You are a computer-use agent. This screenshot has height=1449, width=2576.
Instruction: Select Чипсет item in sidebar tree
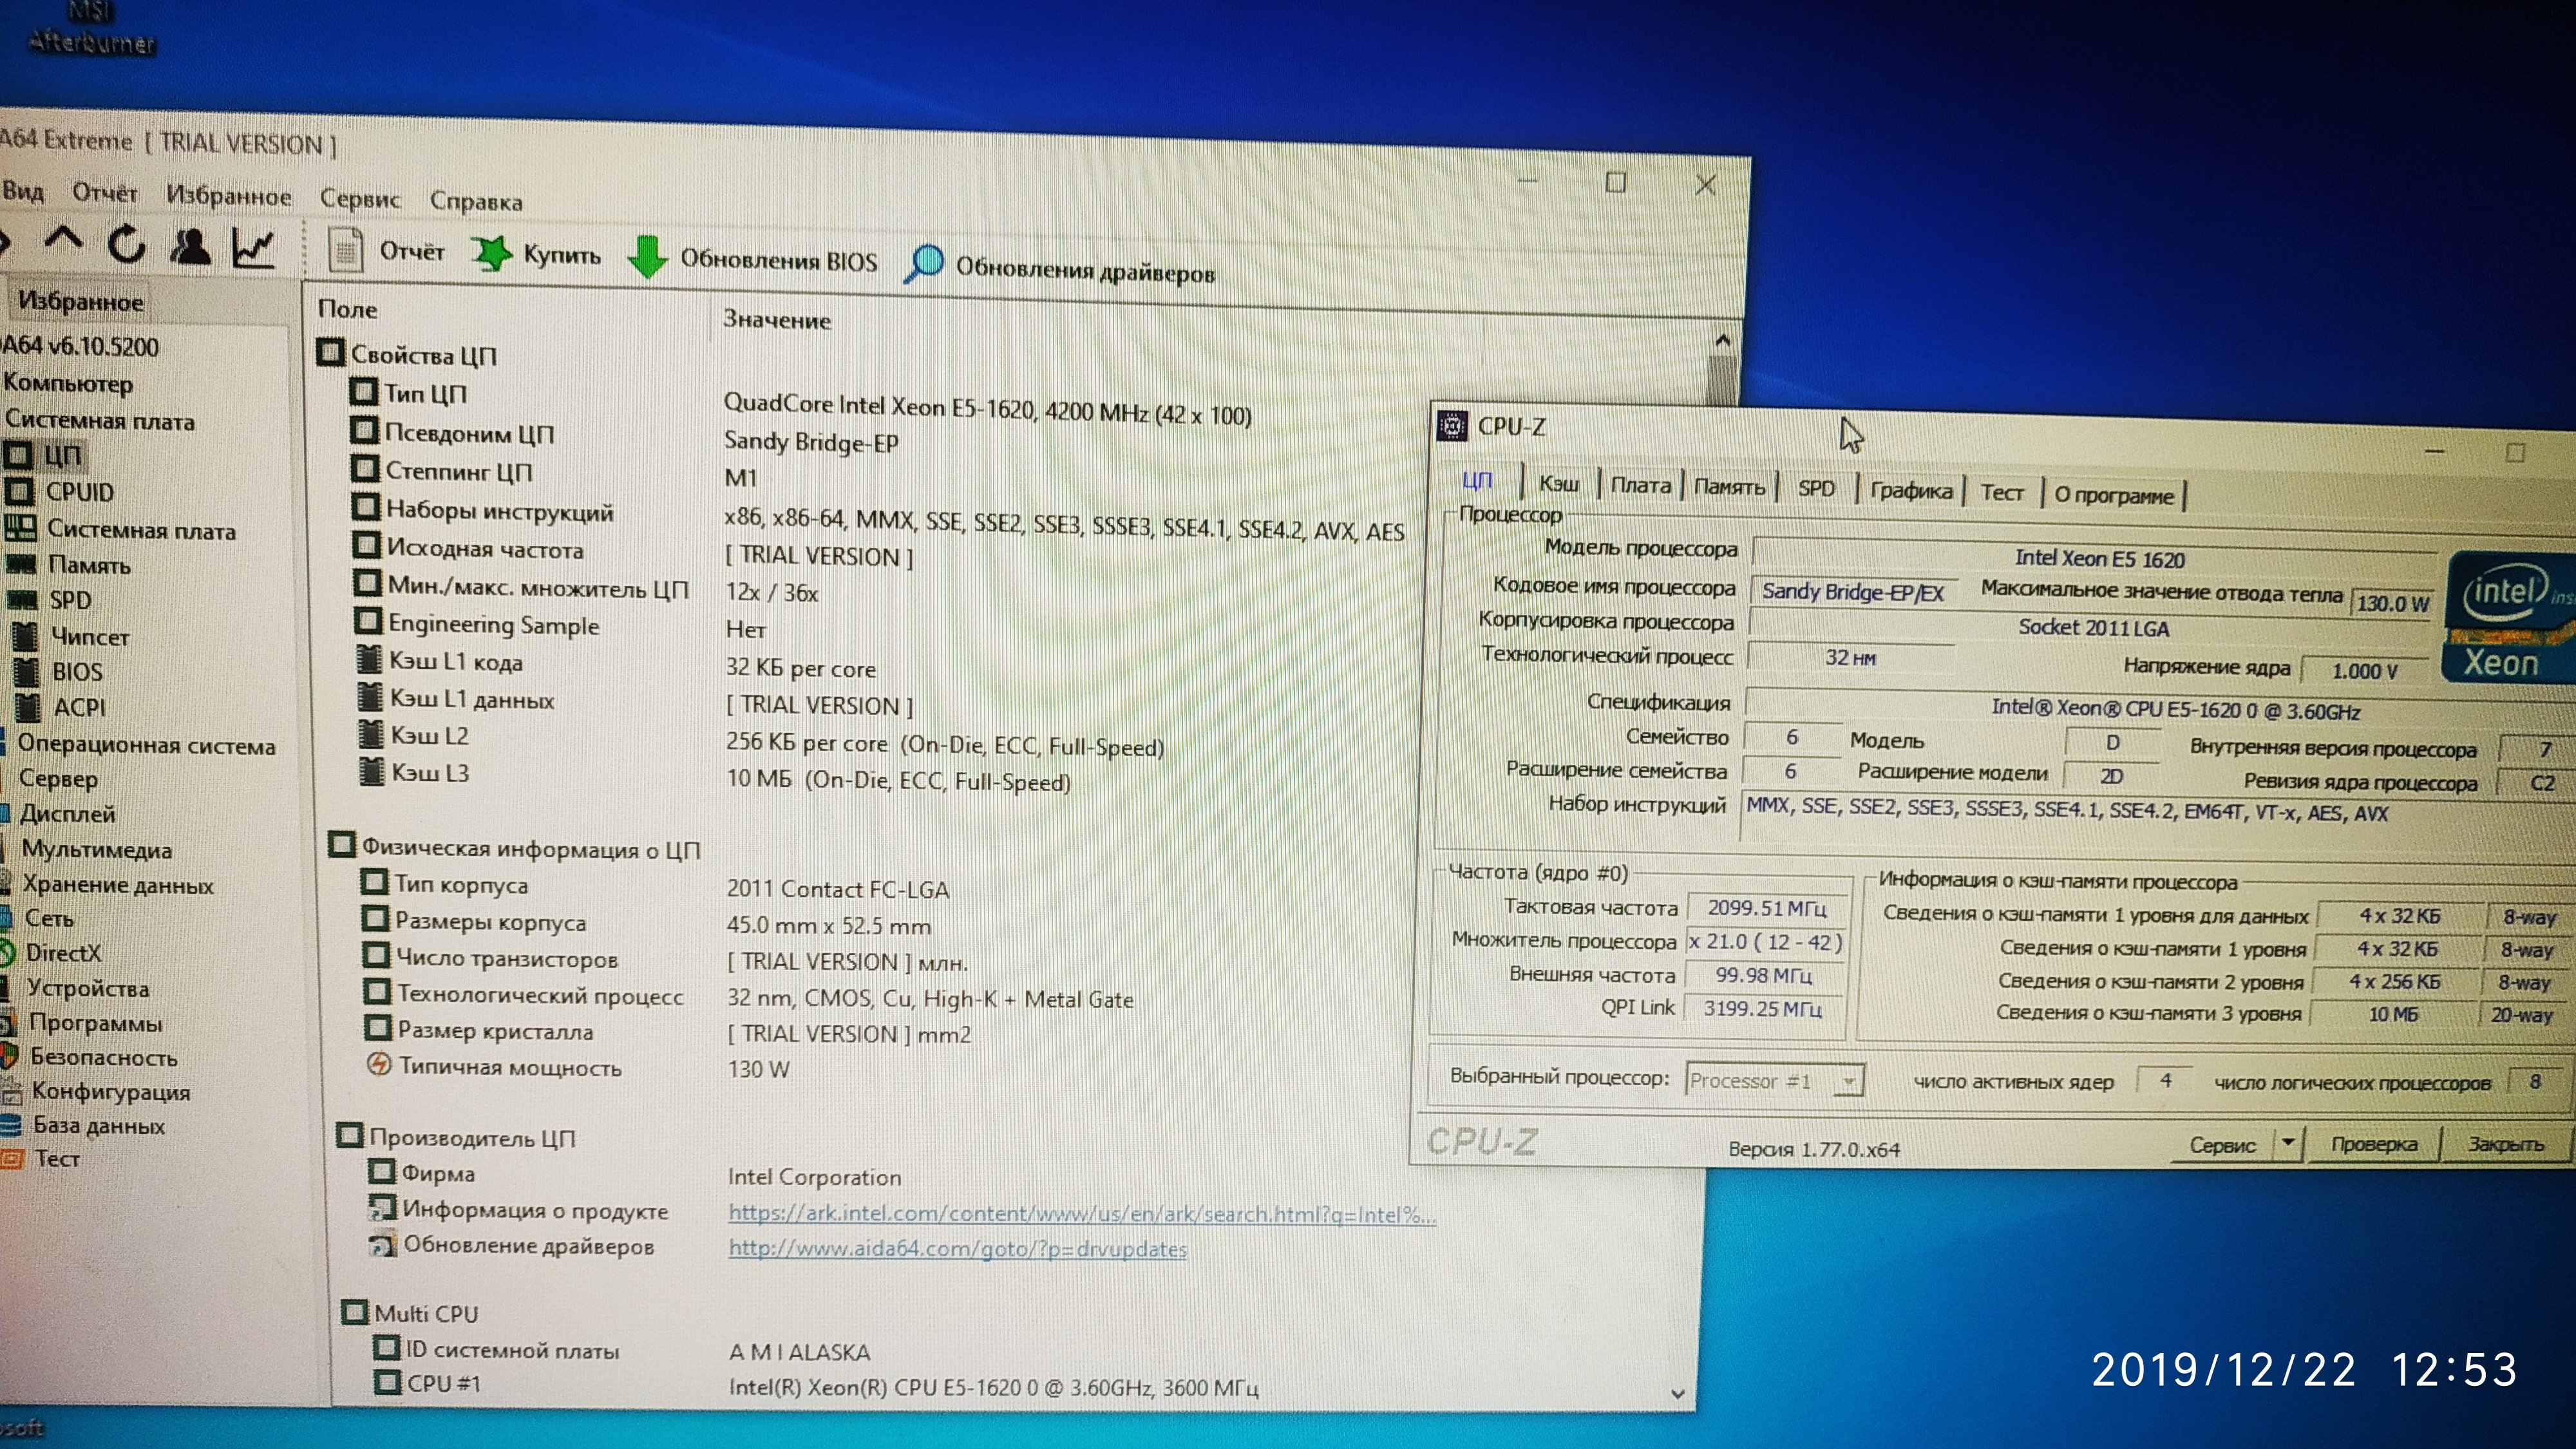pyautogui.click(x=89, y=636)
